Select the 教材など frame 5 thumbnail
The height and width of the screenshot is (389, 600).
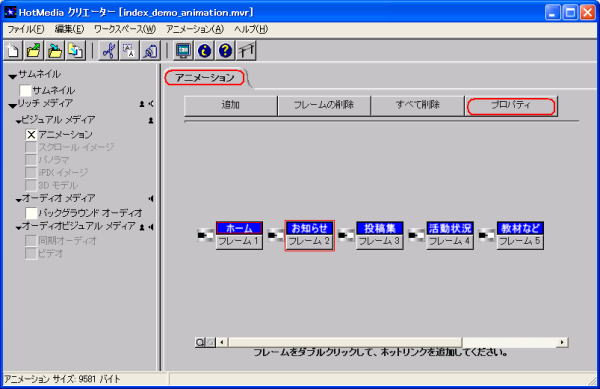(x=520, y=235)
